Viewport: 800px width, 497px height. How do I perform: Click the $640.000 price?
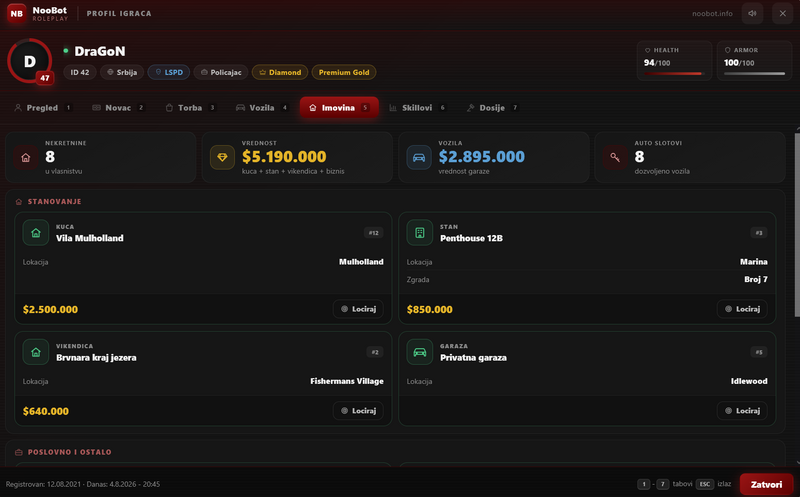tap(46, 411)
